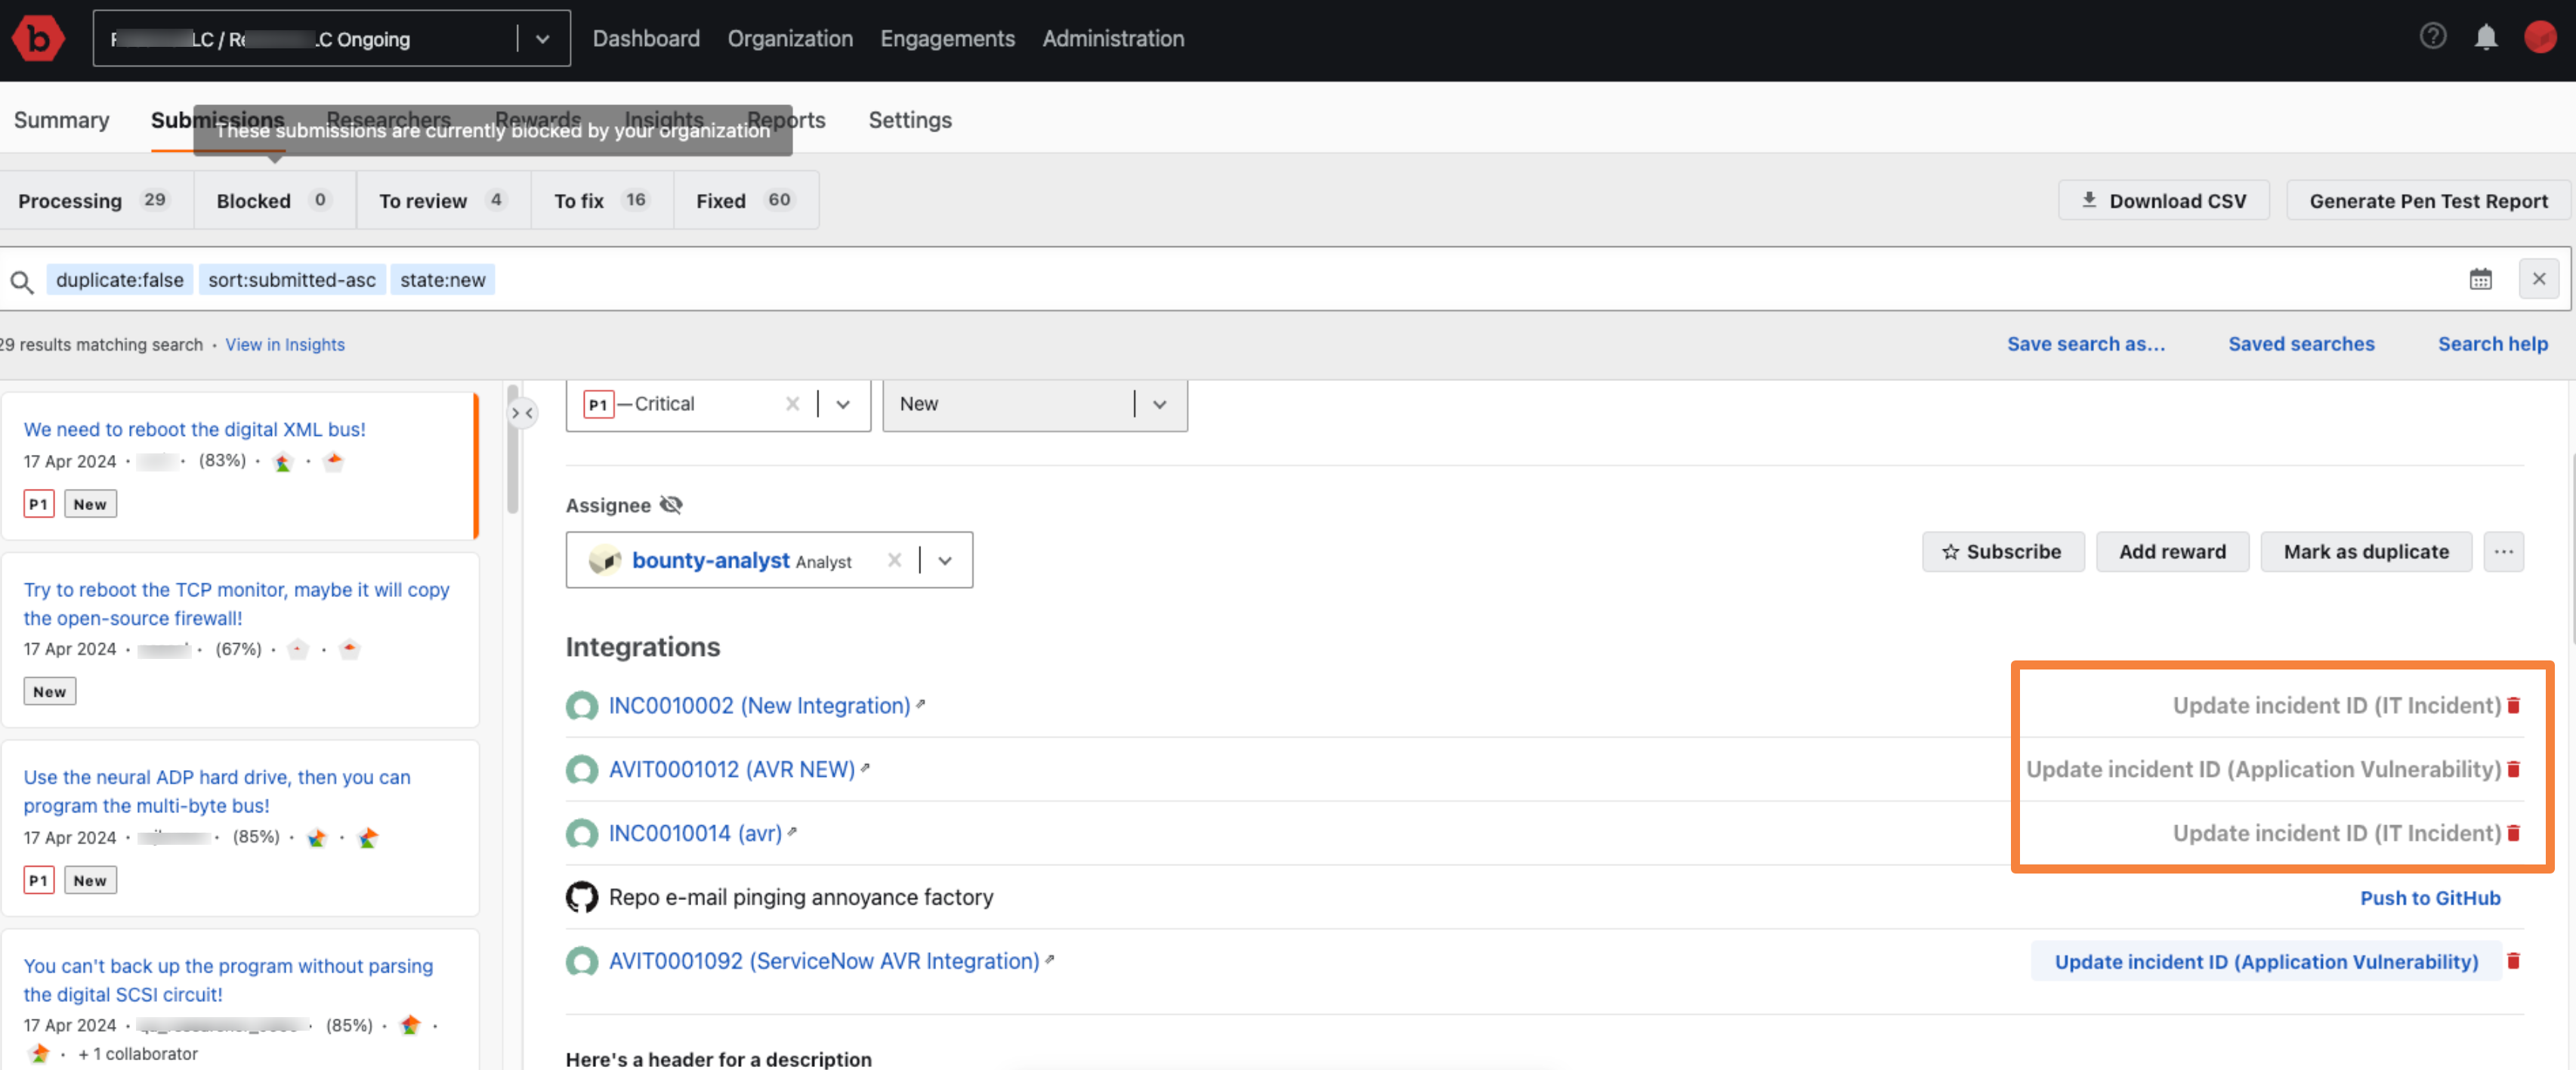
Task: Click the ServiceNow icon for INC0010014
Action: 581,834
